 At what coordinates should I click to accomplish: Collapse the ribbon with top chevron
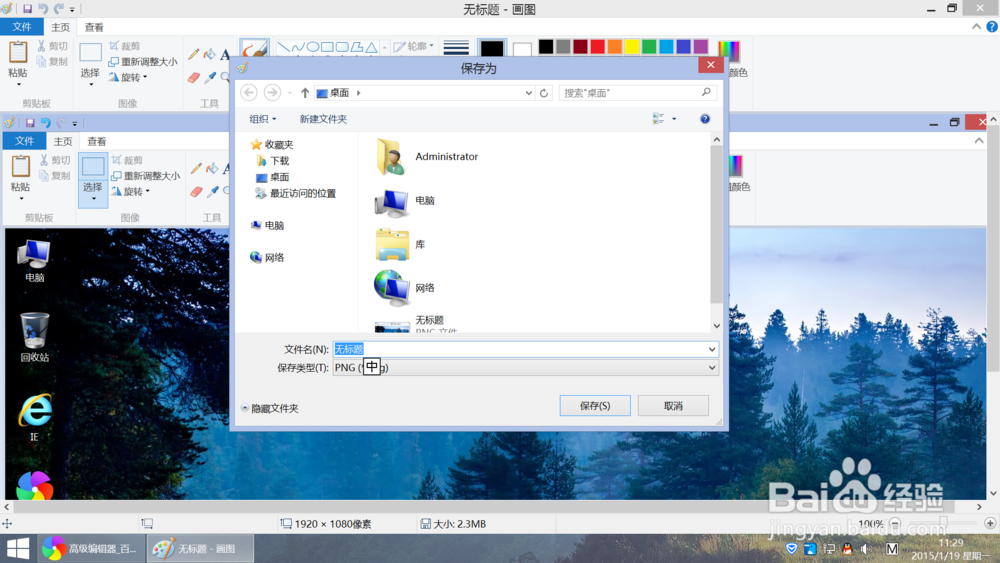[x=976, y=27]
